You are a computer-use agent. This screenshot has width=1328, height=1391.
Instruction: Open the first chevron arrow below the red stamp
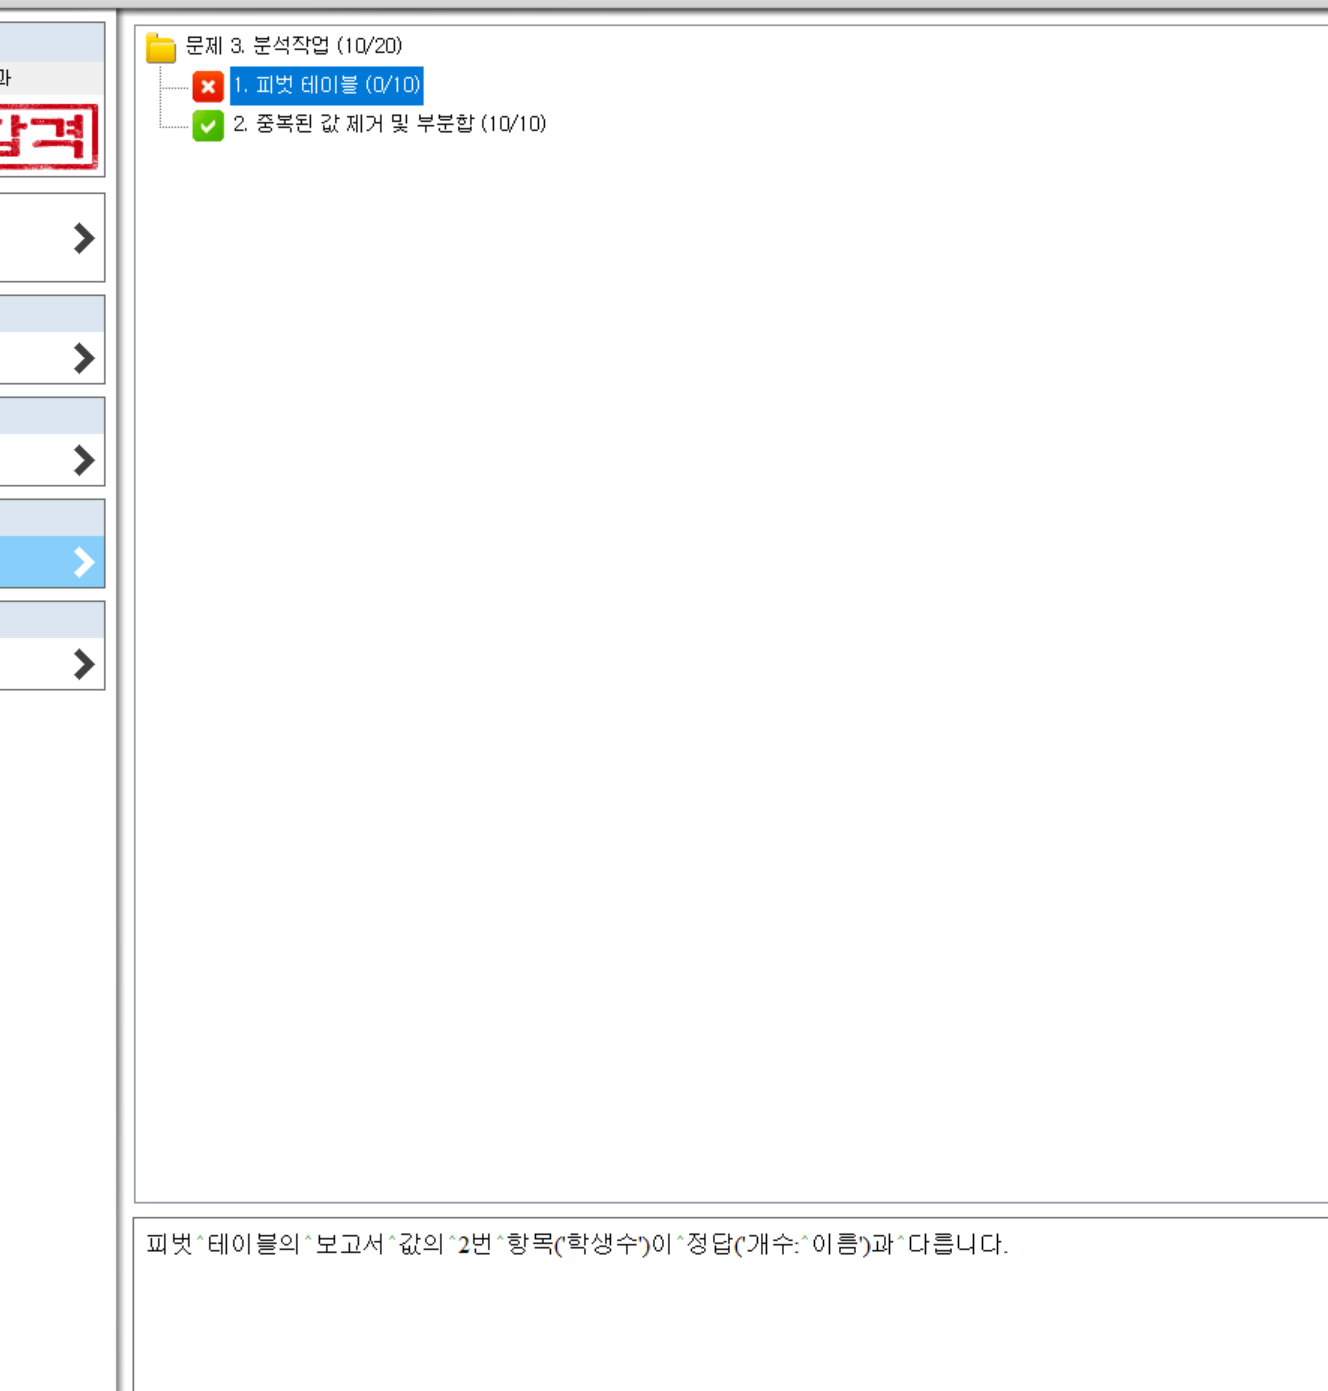(x=84, y=238)
